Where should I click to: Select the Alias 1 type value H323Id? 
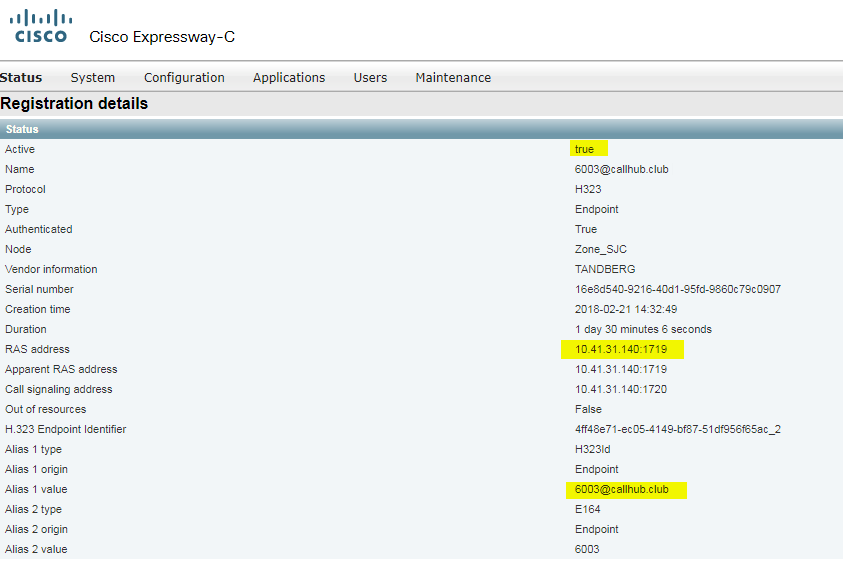tap(592, 449)
